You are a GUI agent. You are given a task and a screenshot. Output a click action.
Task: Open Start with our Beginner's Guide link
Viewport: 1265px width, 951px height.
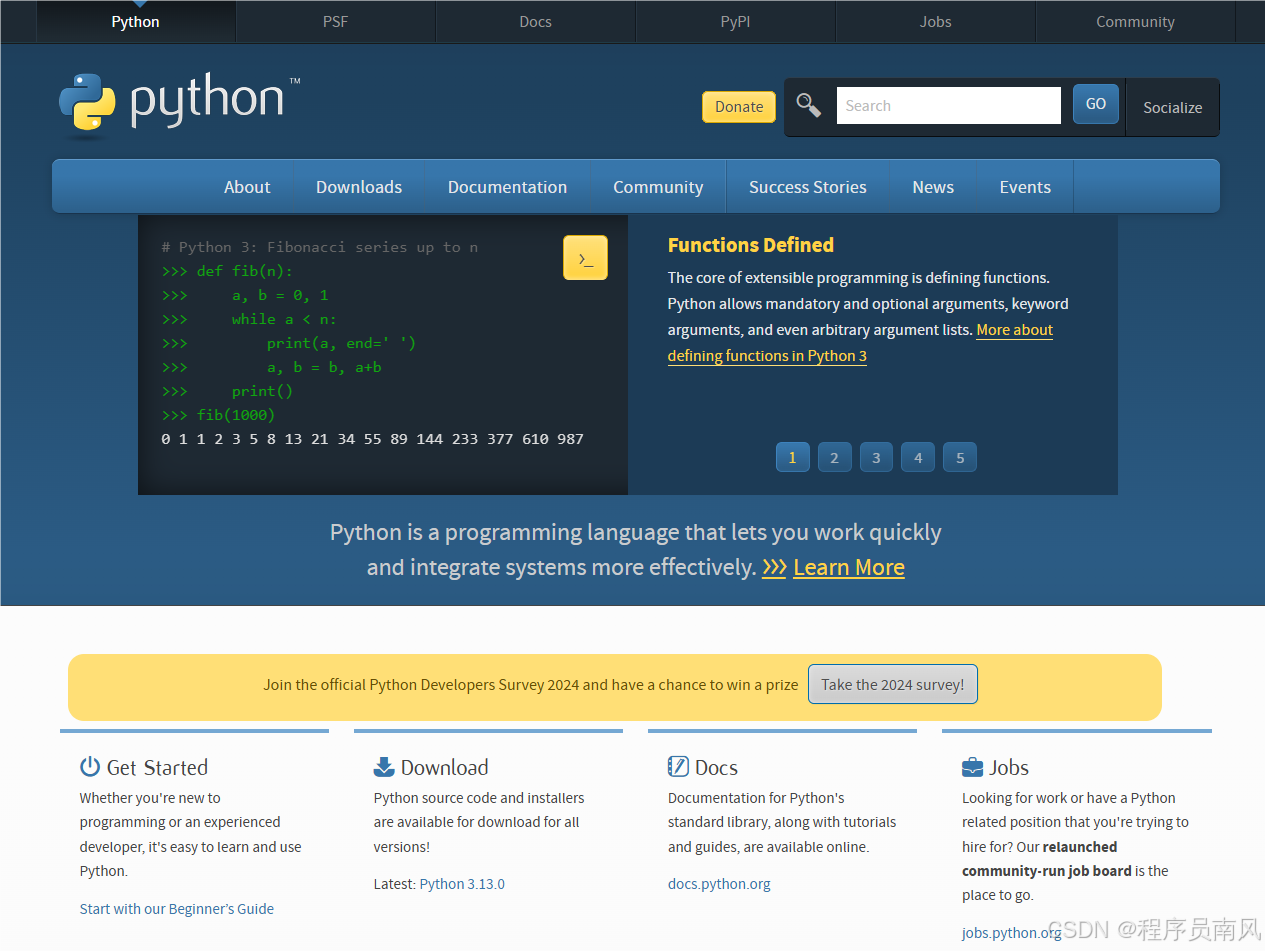click(x=177, y=909)
